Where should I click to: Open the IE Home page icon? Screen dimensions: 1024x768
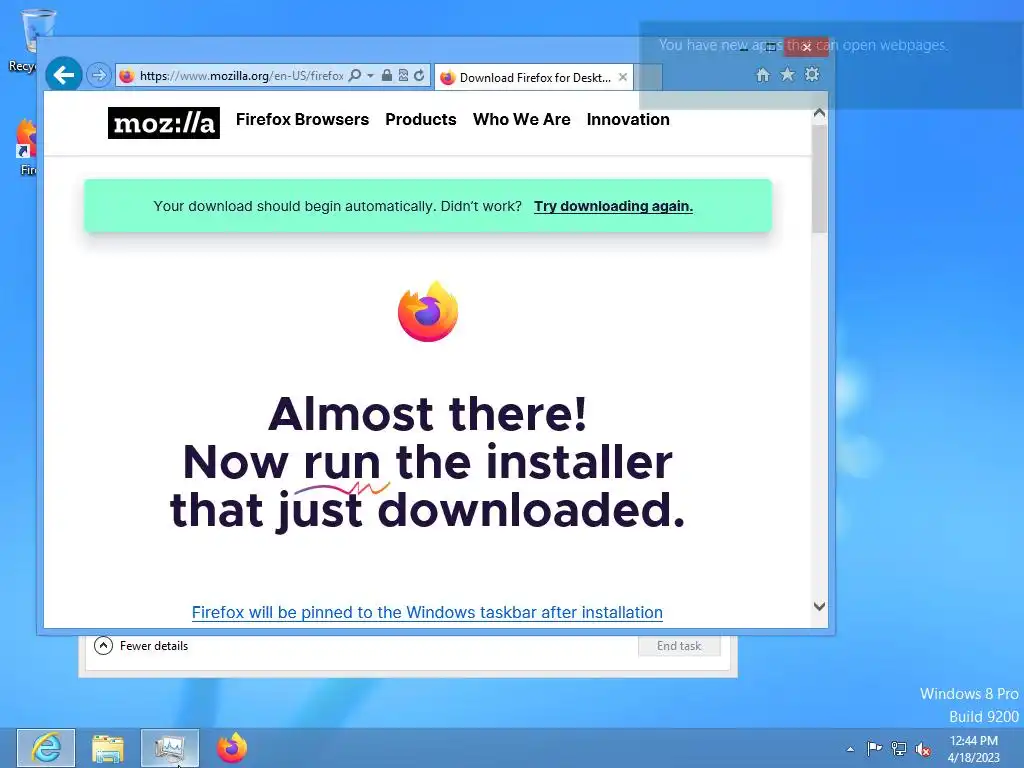point(763,75)
